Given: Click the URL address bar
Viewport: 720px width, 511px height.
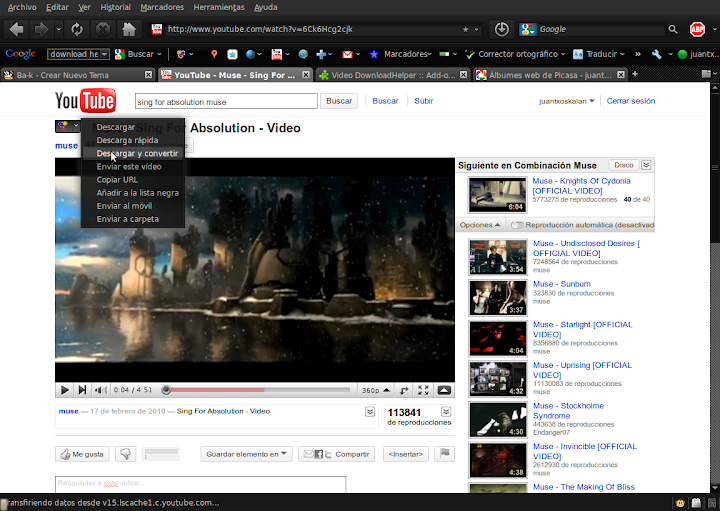Looking at the screenshot, I should click(x=317, y=29).
